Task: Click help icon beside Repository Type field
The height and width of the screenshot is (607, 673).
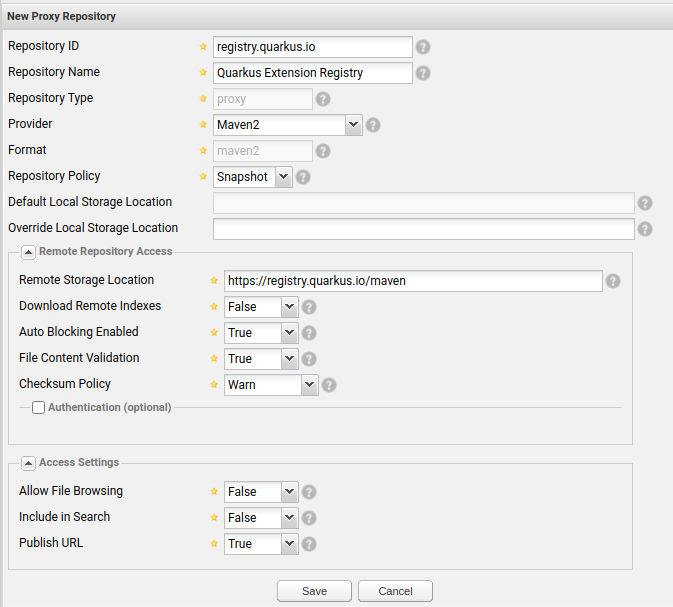Action: (323, 99)
